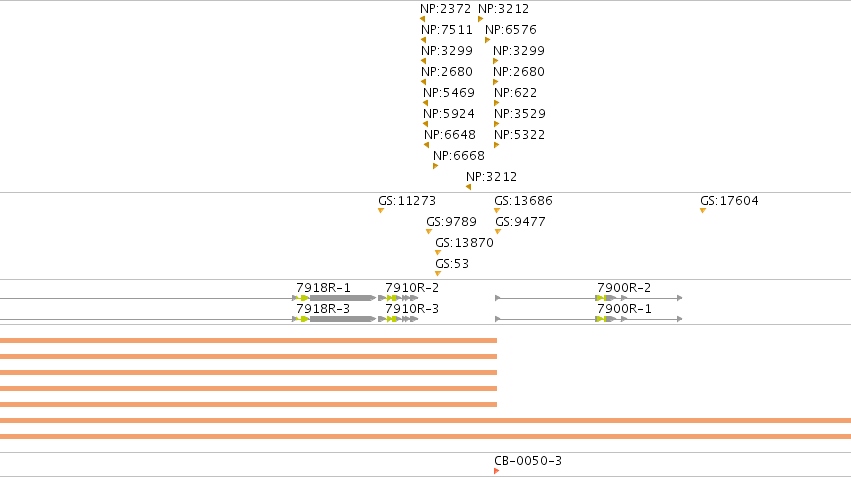
Task: Click the 7900R-1 transcript
Action: tap(589, 319)
